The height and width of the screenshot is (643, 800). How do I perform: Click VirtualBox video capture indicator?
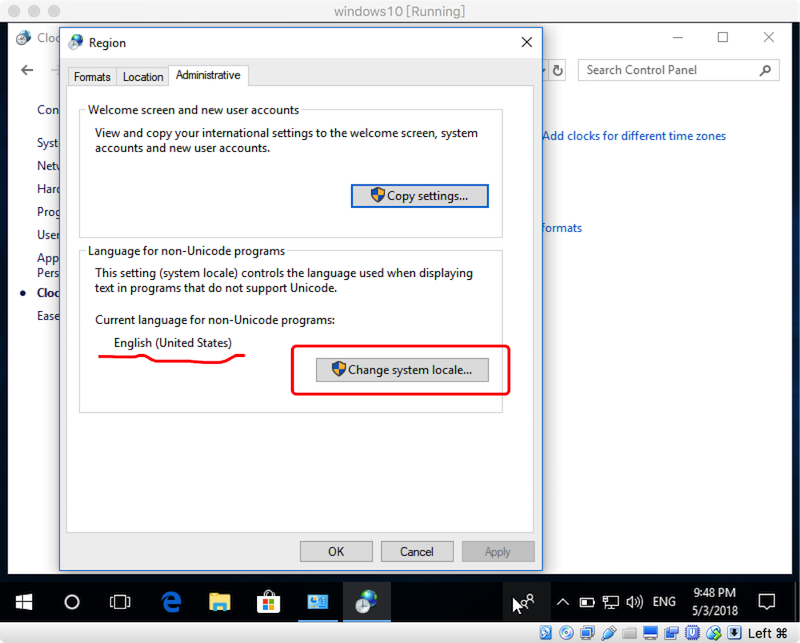point(671,633)
